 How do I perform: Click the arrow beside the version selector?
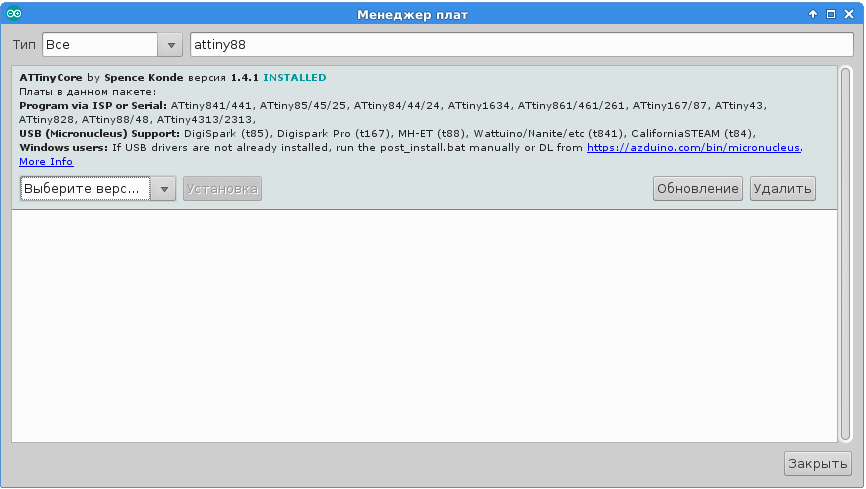[164, 188]
